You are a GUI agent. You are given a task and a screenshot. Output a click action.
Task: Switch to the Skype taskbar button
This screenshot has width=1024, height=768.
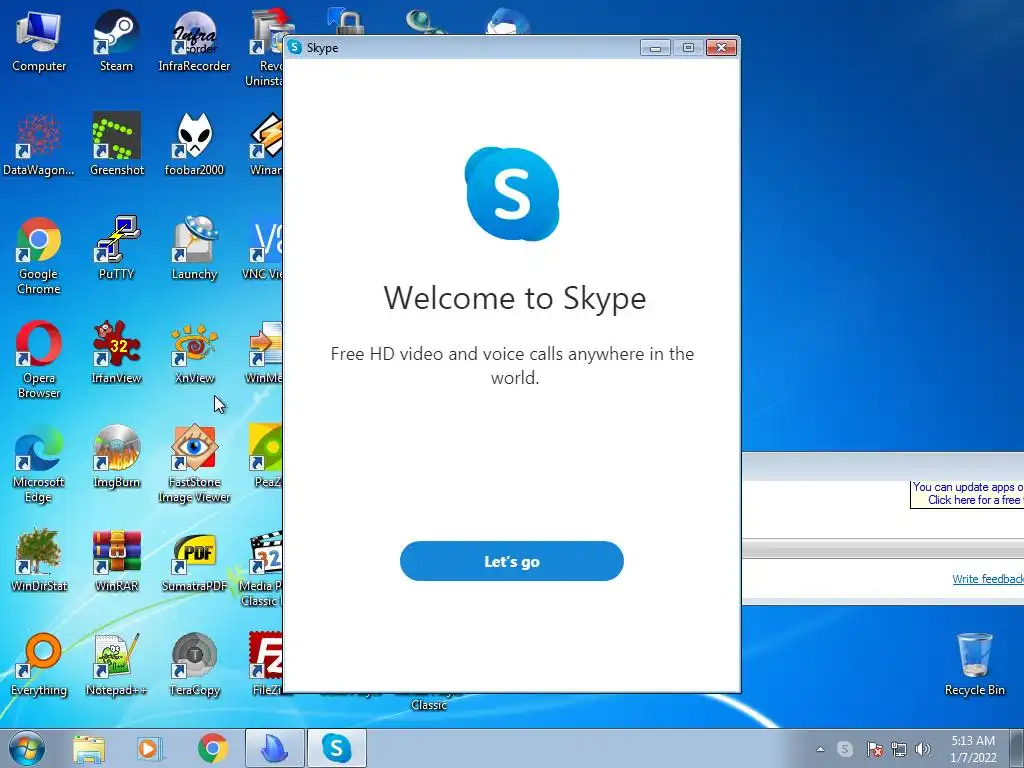click(336, 748)
